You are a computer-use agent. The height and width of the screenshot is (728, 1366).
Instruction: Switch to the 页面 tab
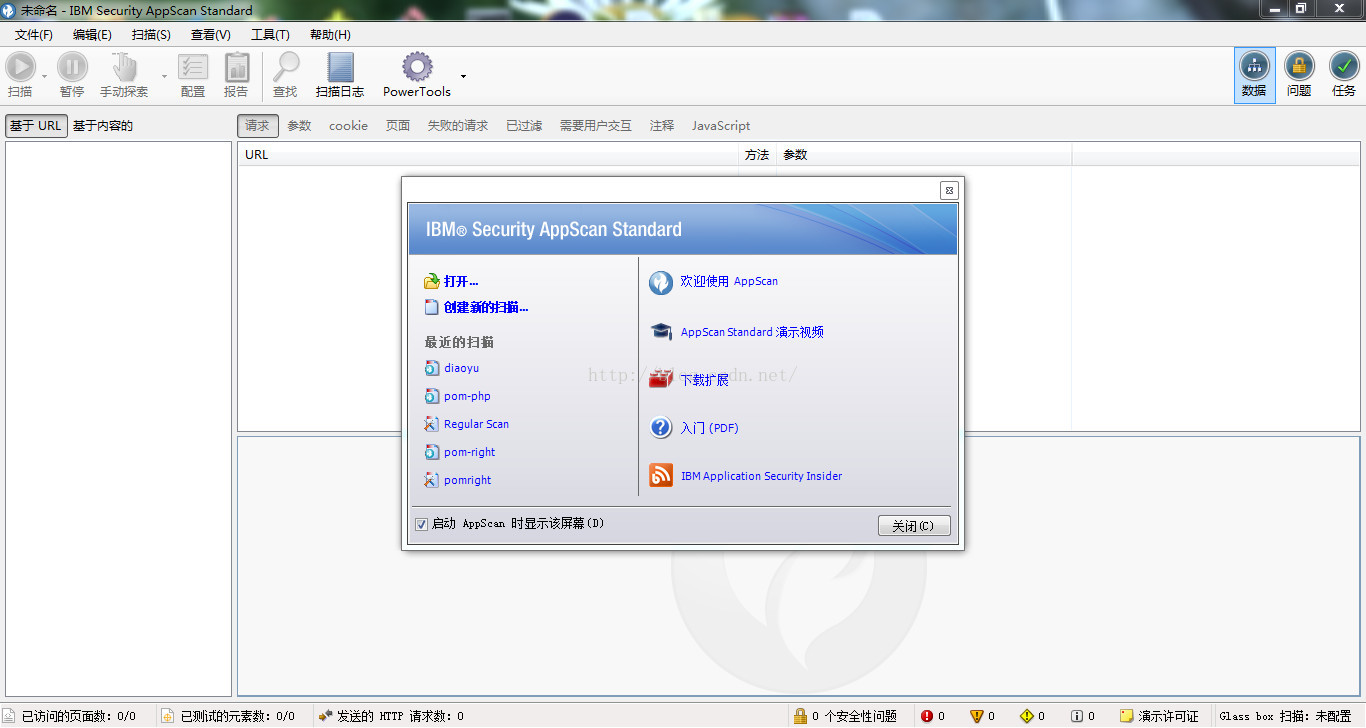coord(398,126)
